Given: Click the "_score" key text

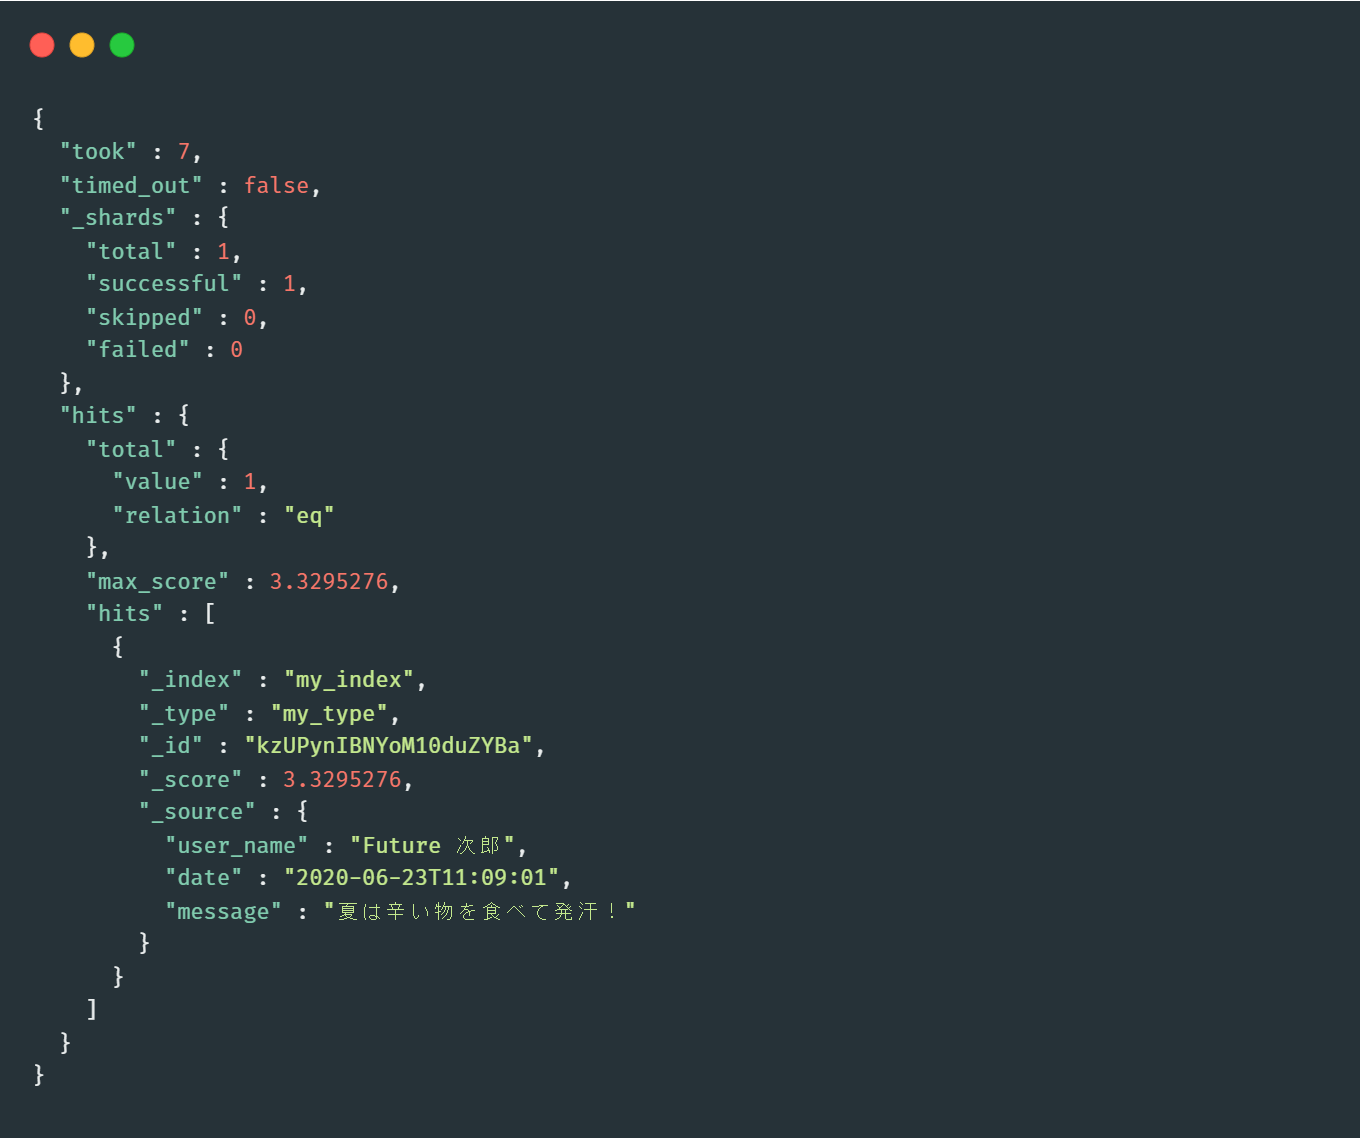Looking at the screenshot, I should pos(190,780).
